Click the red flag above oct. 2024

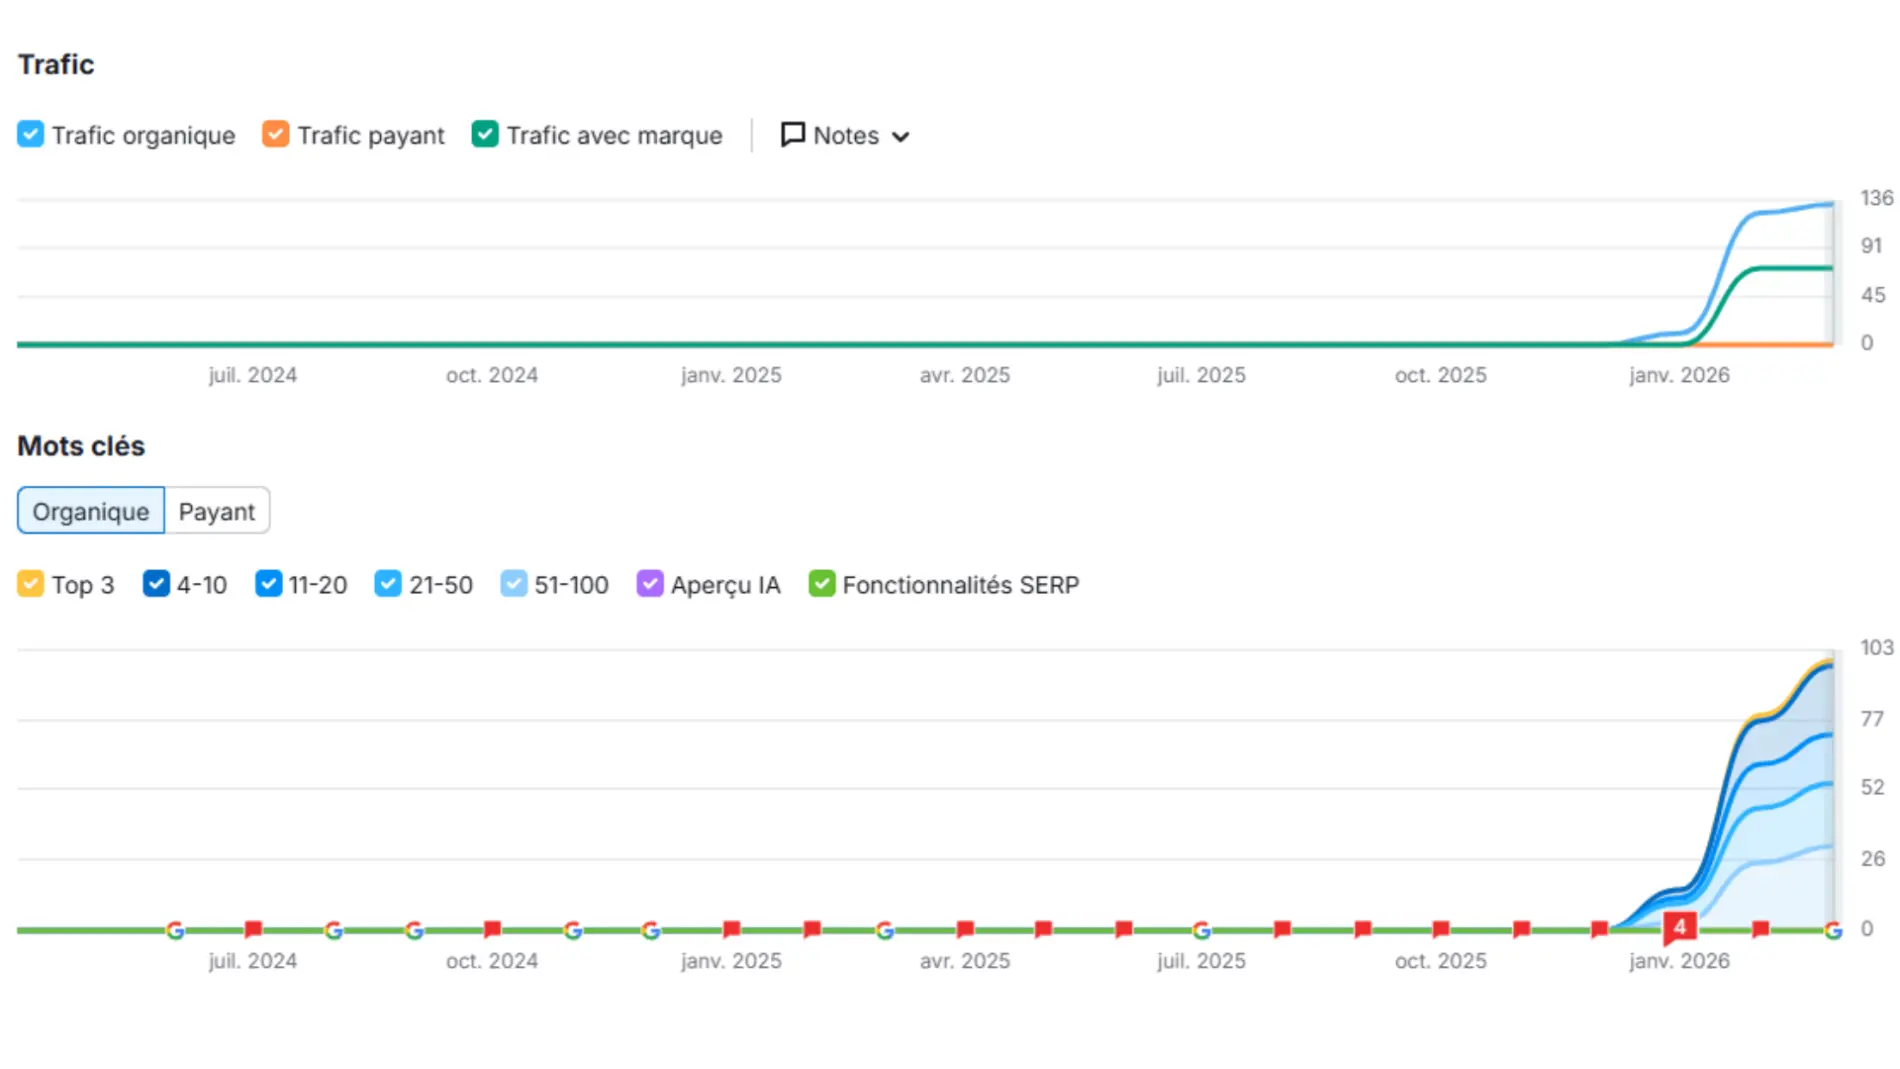[x=492, y=929]
